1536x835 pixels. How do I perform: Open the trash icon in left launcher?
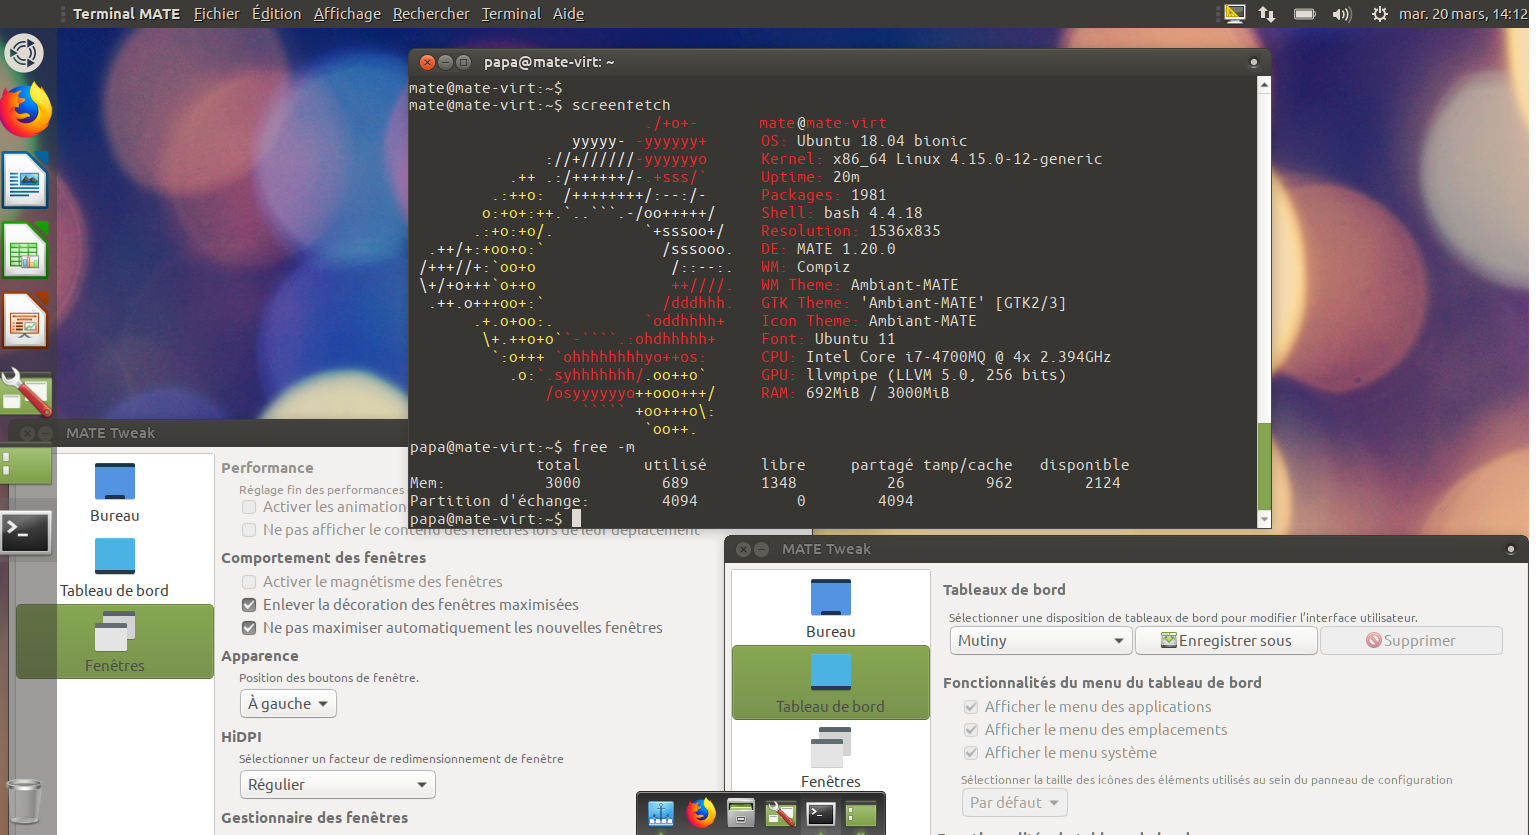[x=25, y=801]
